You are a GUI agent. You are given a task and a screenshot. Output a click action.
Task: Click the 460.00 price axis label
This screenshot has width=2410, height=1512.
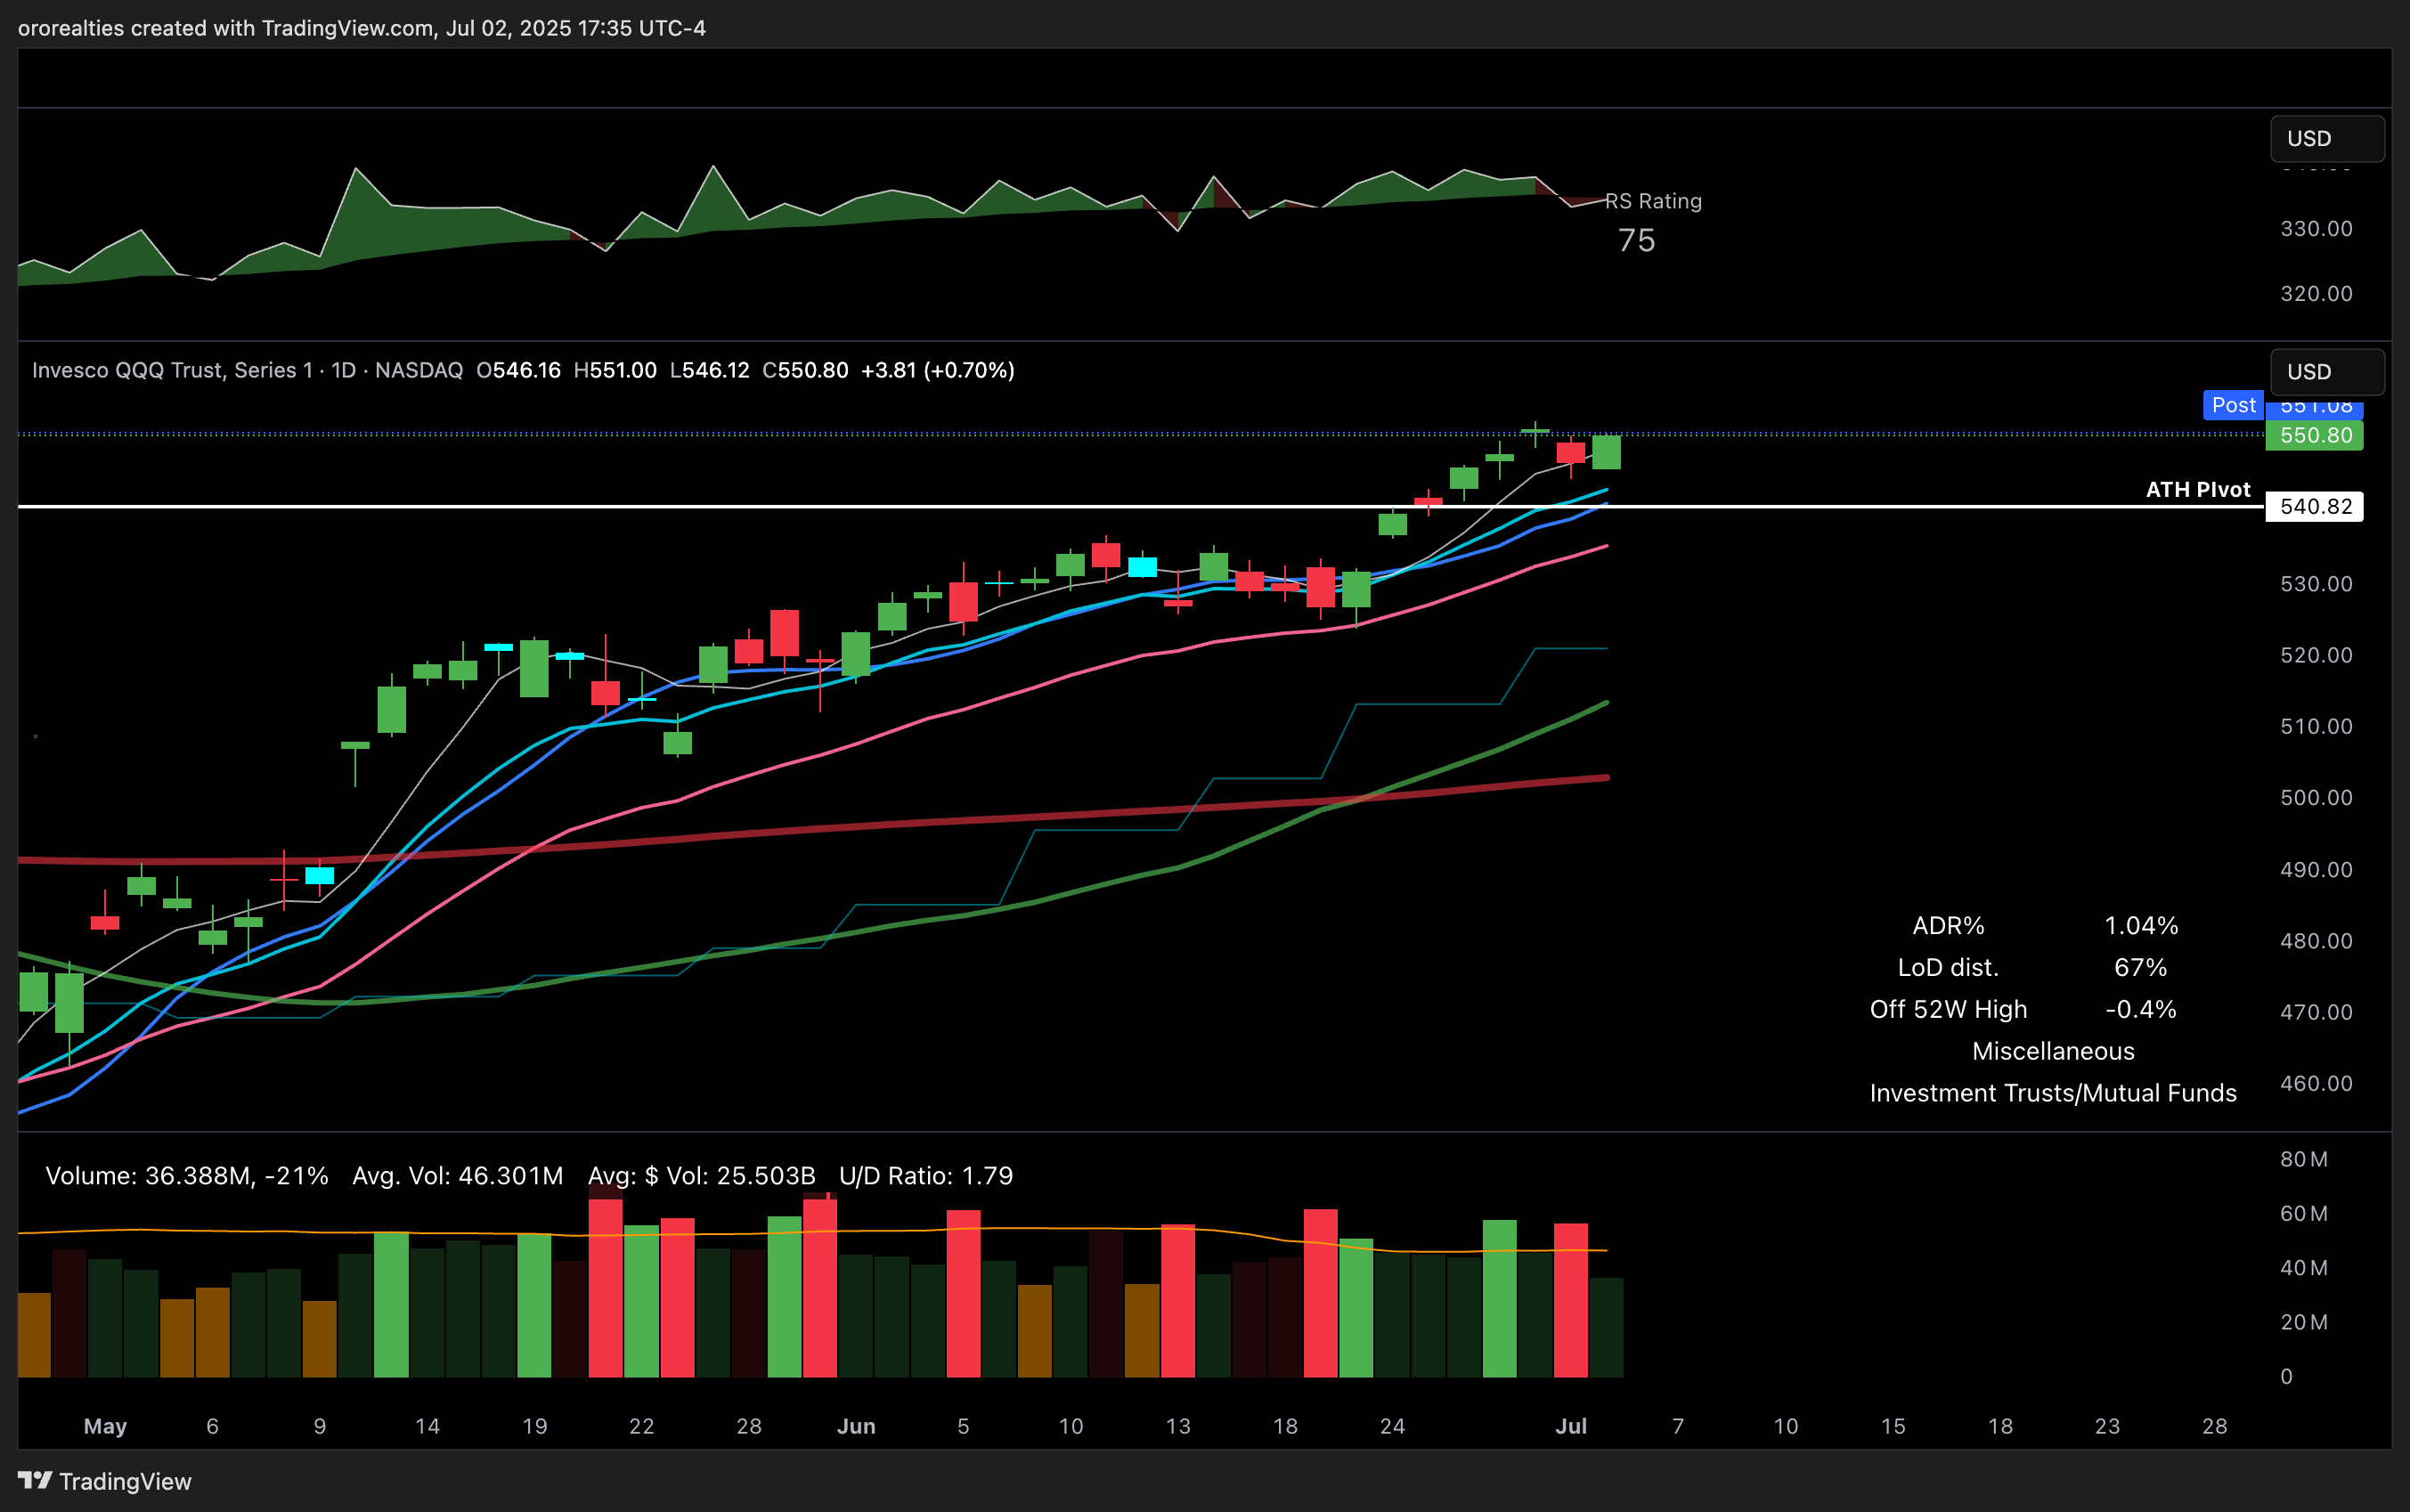[2316, 1084]
